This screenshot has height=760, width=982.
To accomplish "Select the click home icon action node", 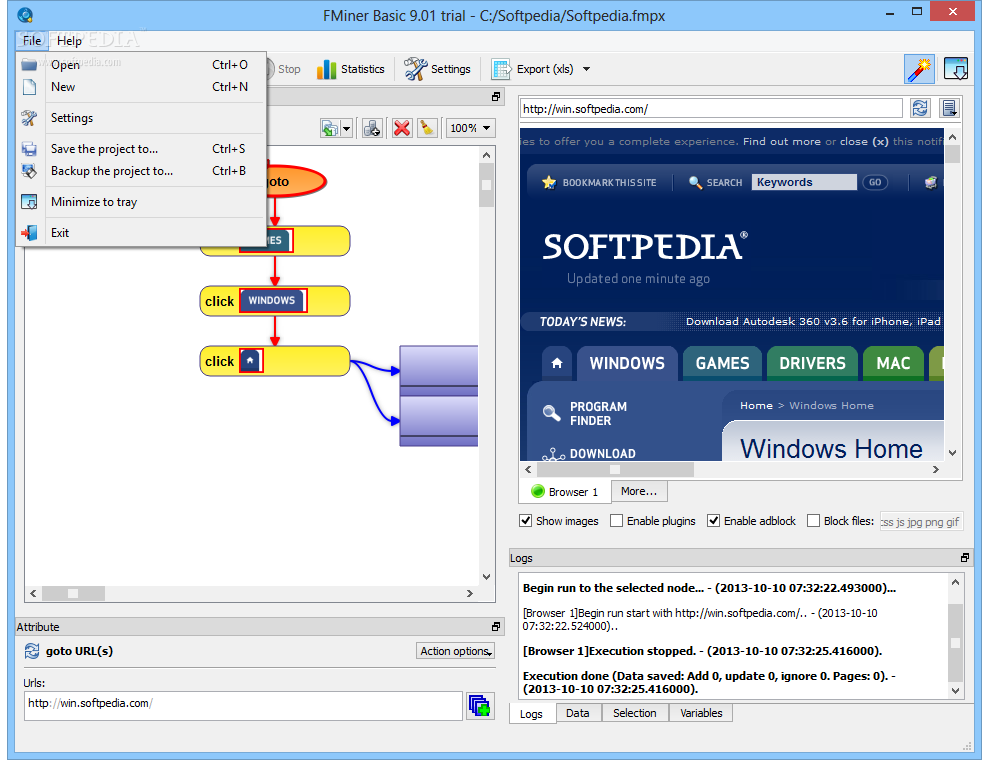I will 274,361.
